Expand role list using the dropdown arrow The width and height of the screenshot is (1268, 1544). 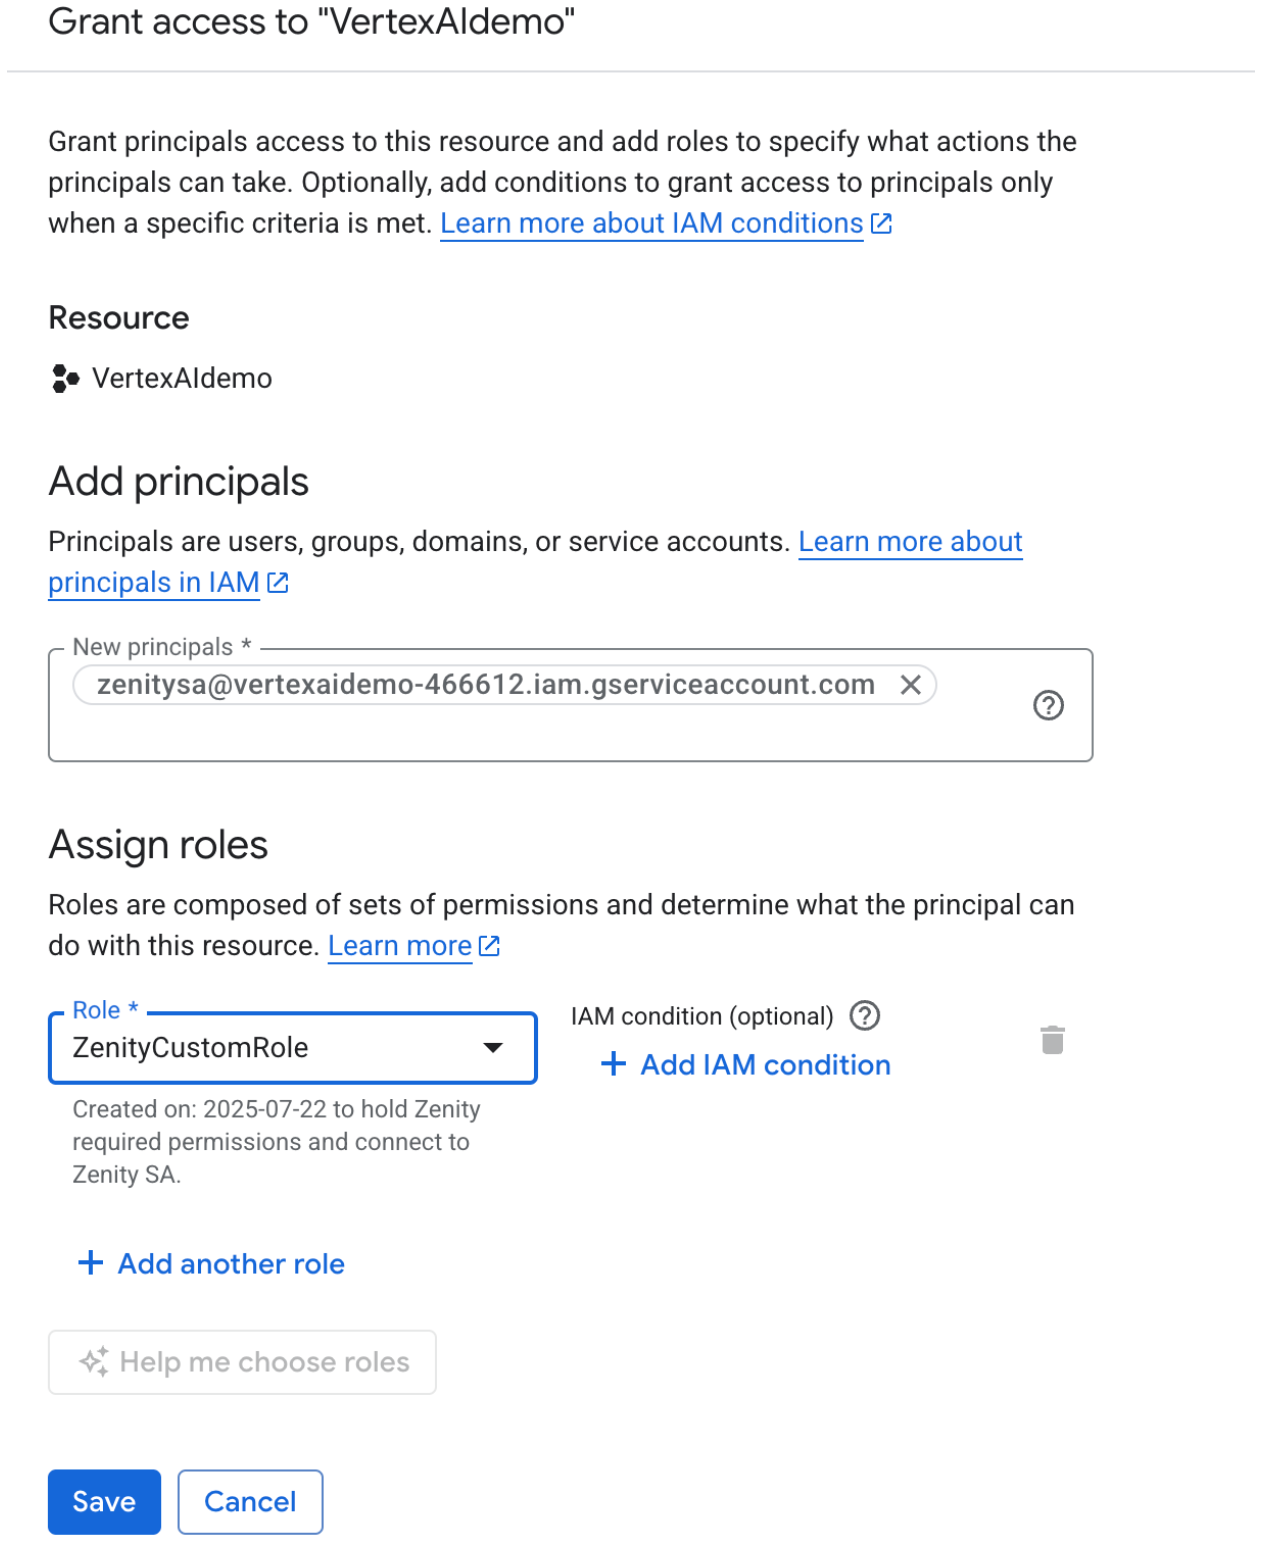493,1048
